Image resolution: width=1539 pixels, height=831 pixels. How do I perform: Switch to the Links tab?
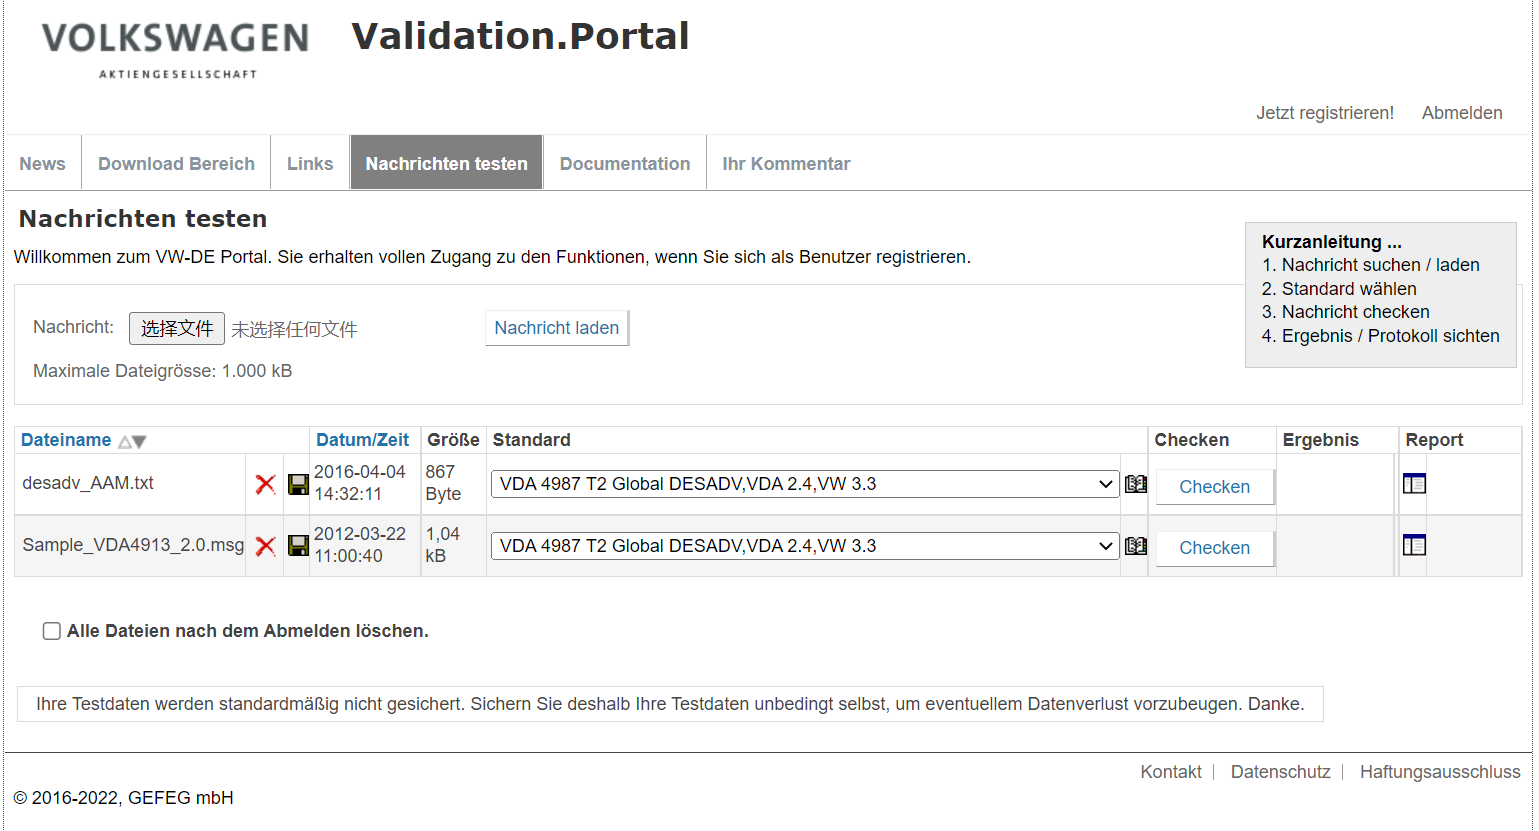[x=310, y=164]
